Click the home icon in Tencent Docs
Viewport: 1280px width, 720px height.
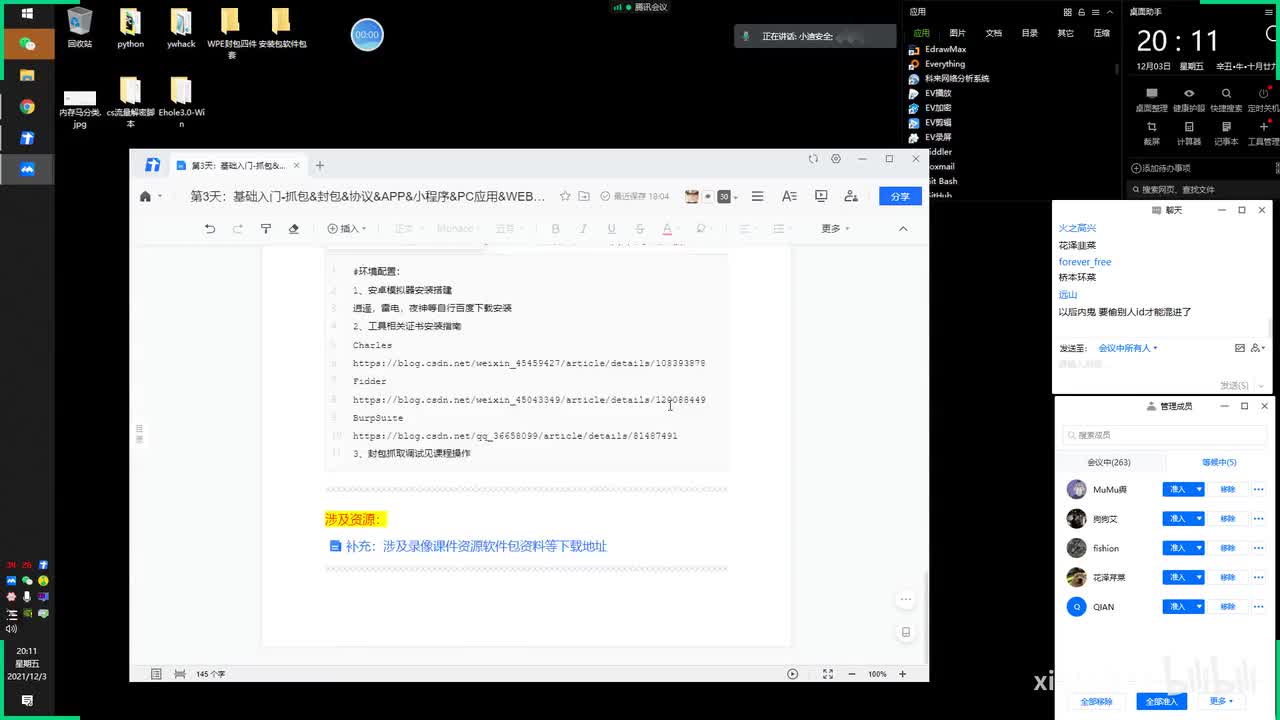click(145, 196)
